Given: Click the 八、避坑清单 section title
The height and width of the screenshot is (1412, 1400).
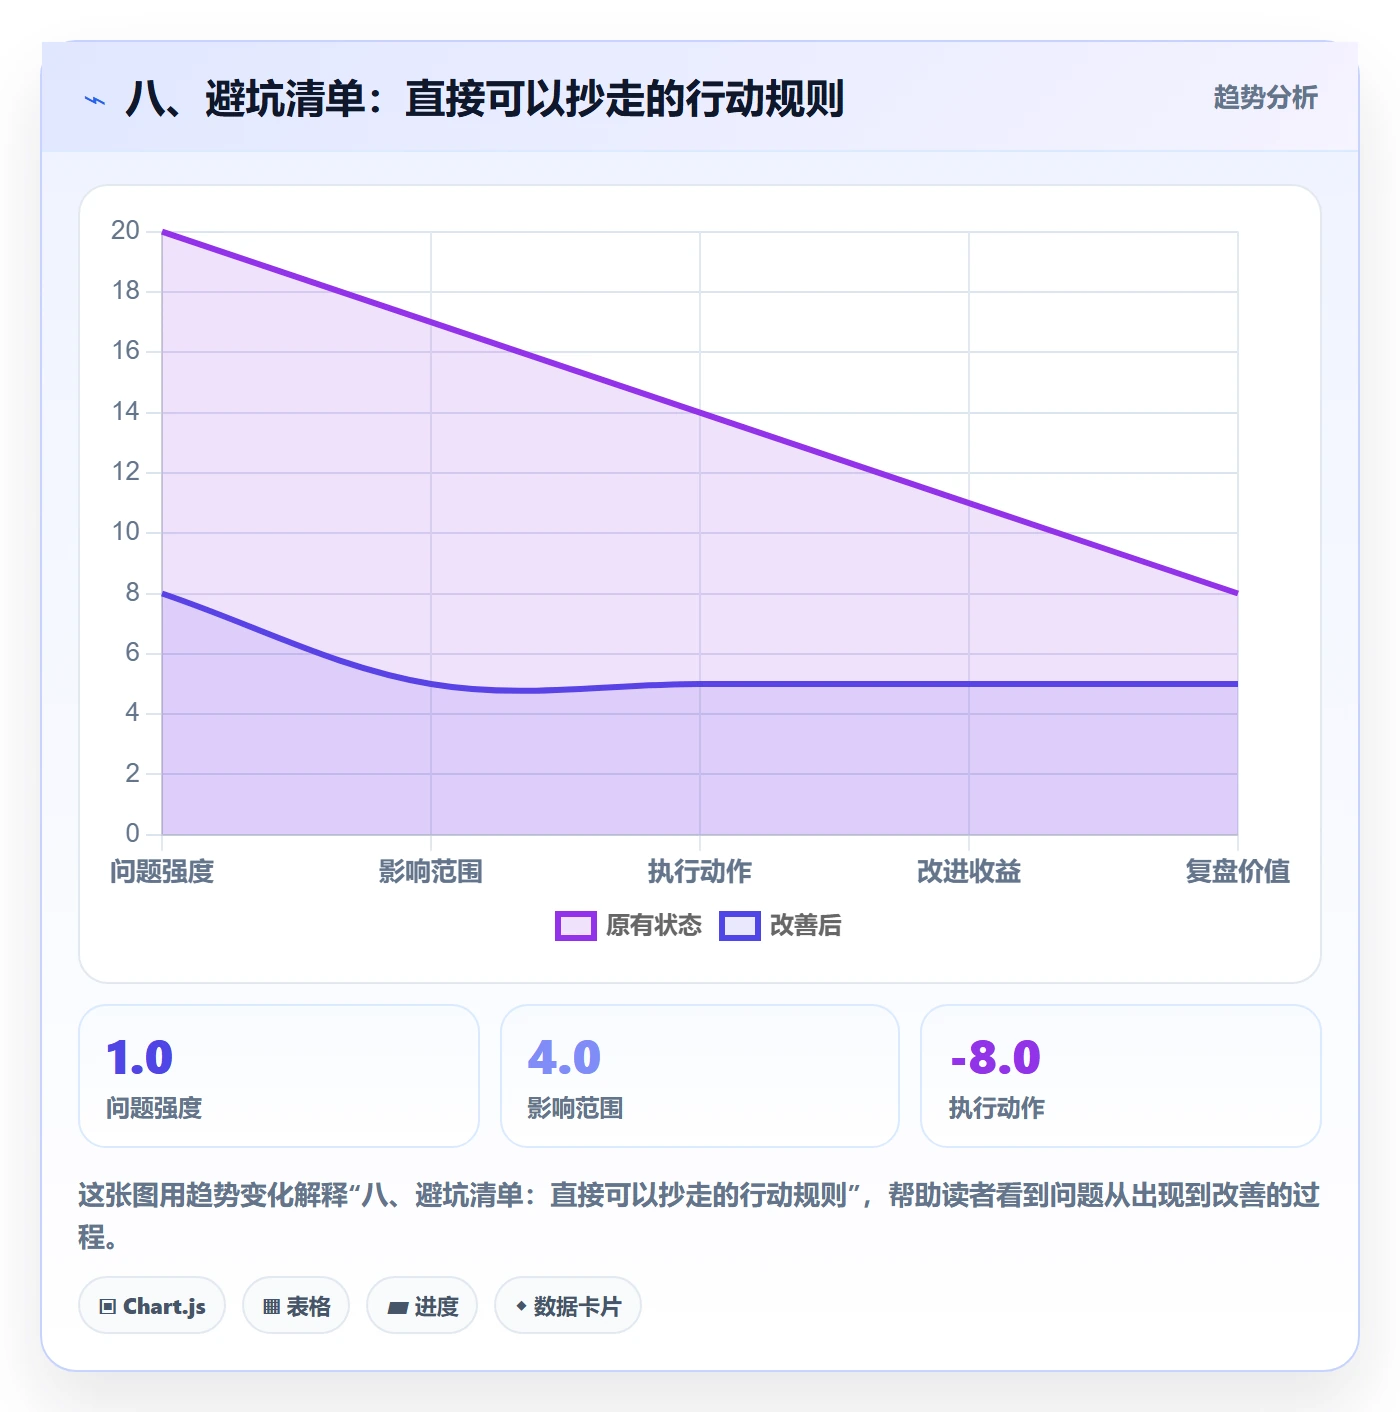Looking at the screenshot, I should pyautogui.click(x=485, y=99).
